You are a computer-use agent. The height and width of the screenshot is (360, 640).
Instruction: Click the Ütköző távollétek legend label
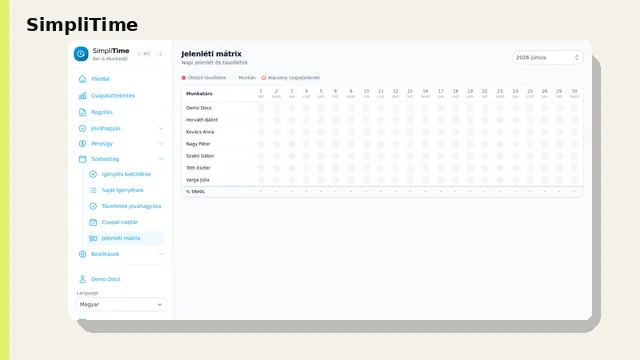pyautogui.click(x=207, y=78)
